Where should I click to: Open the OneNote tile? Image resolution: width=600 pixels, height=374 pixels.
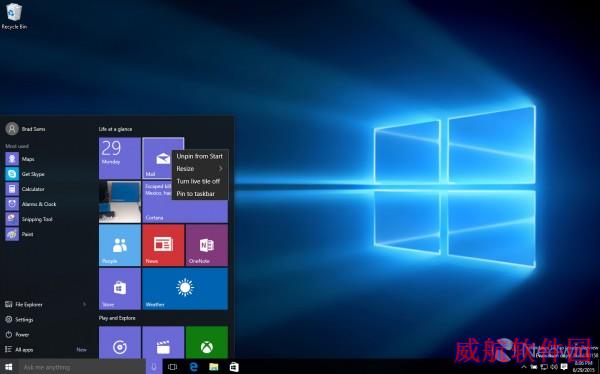click(207, 245)
